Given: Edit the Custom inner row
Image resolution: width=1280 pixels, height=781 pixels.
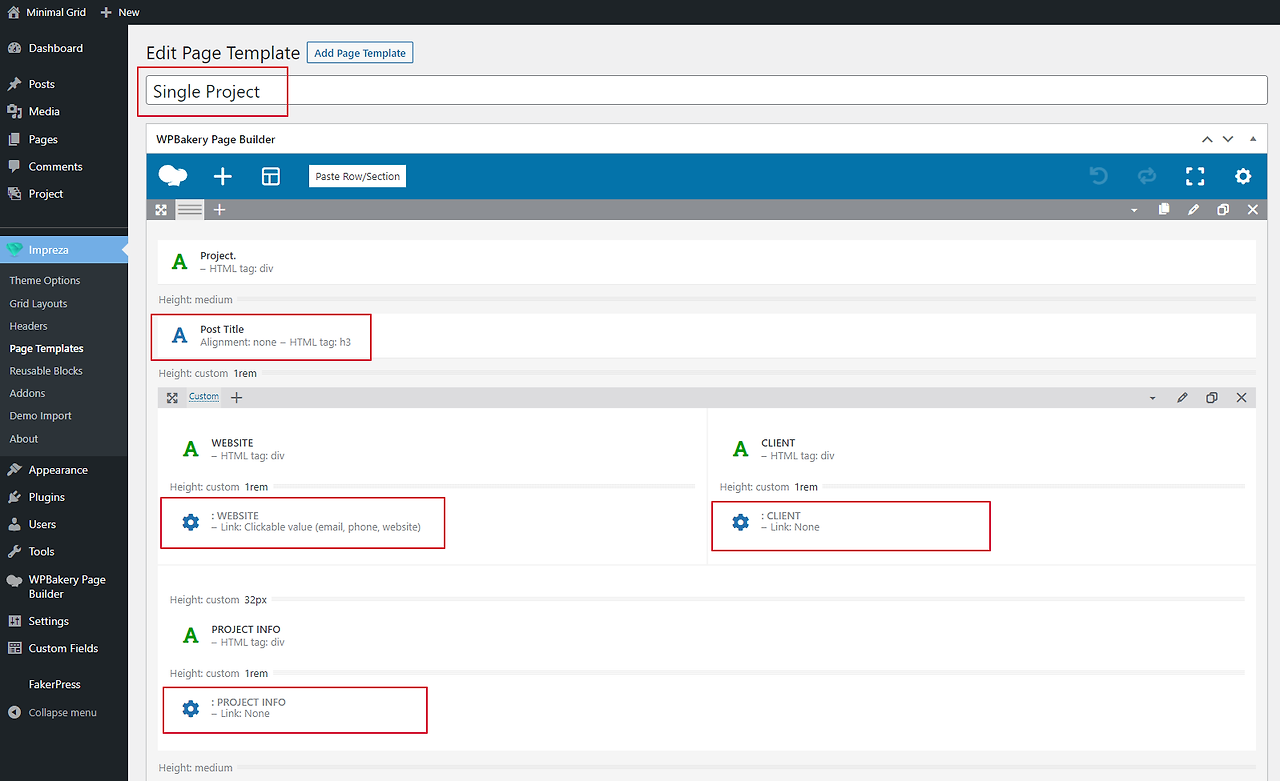Looking at the screenshot, I should (x=1182, y=398).
